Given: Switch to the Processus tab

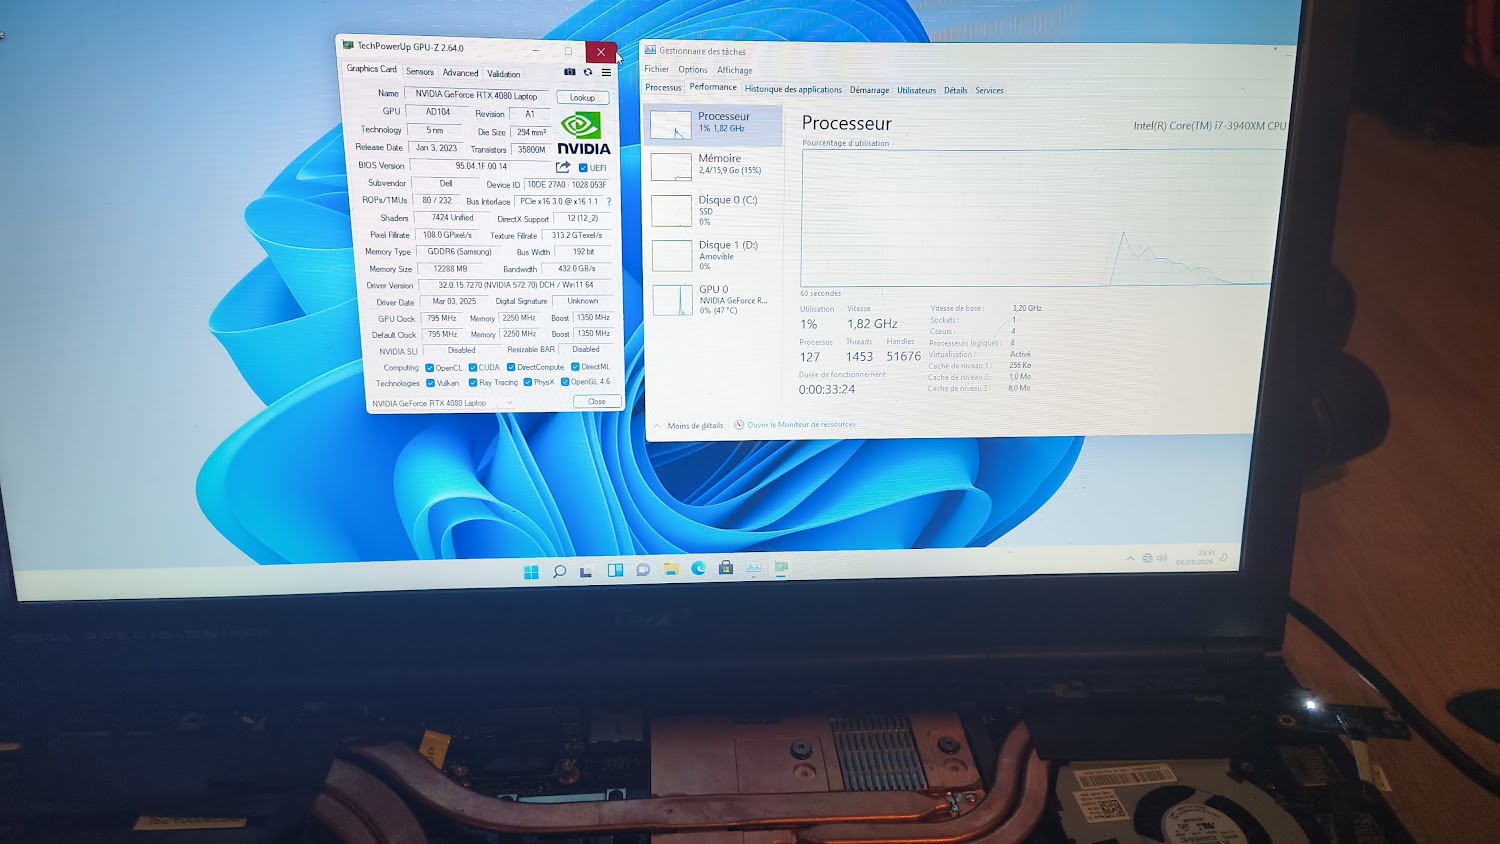Looking at the screenshot, I should [663, 88].
